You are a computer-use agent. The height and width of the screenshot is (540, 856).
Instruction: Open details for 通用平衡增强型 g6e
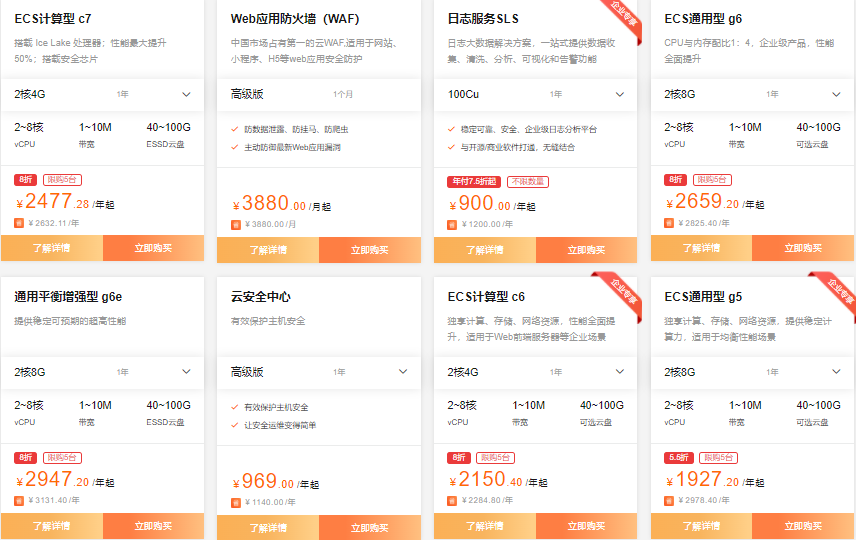click(x=52, y=526)
